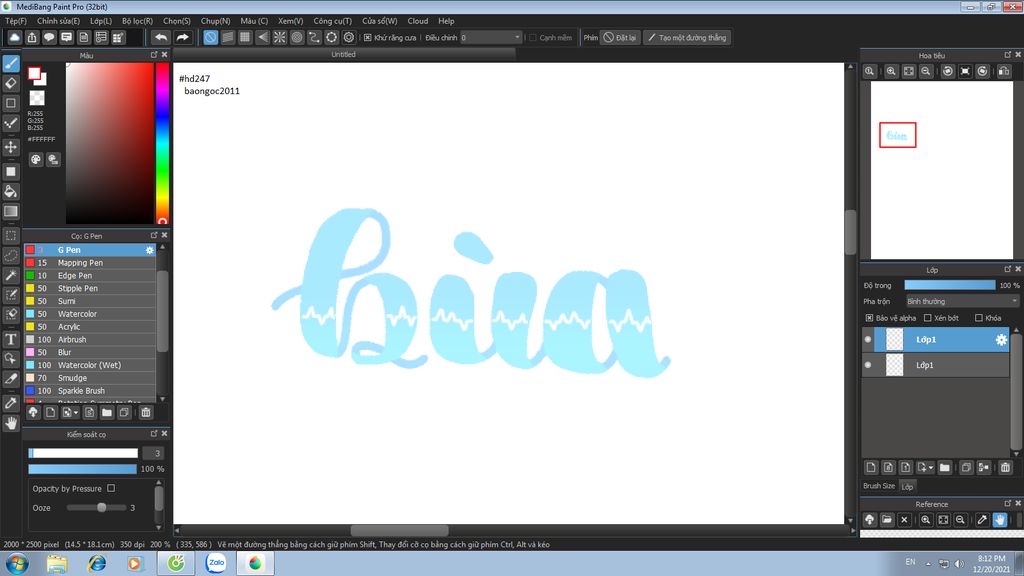Click the Redo arrow in toolbar

182,37
